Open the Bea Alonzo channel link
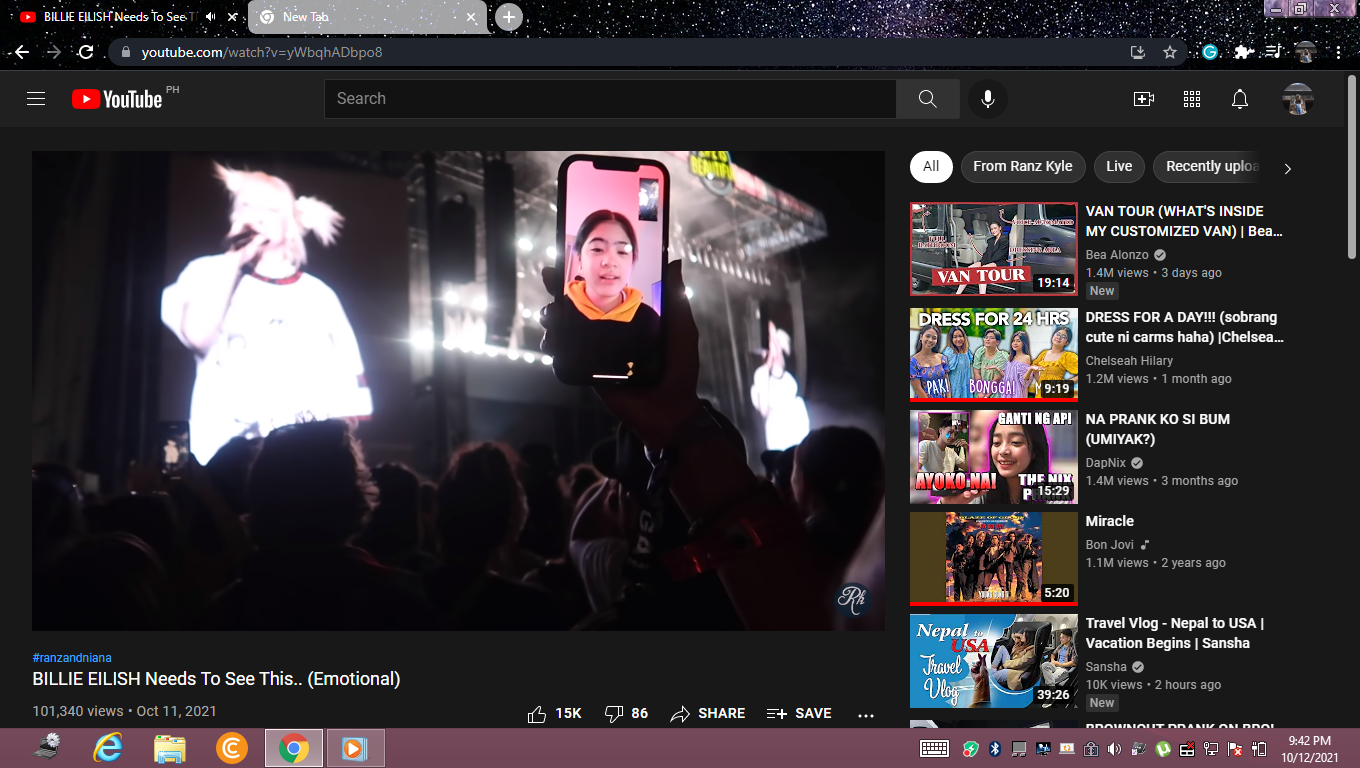This screenshot has height=768, width=1360. (1117, 255)
